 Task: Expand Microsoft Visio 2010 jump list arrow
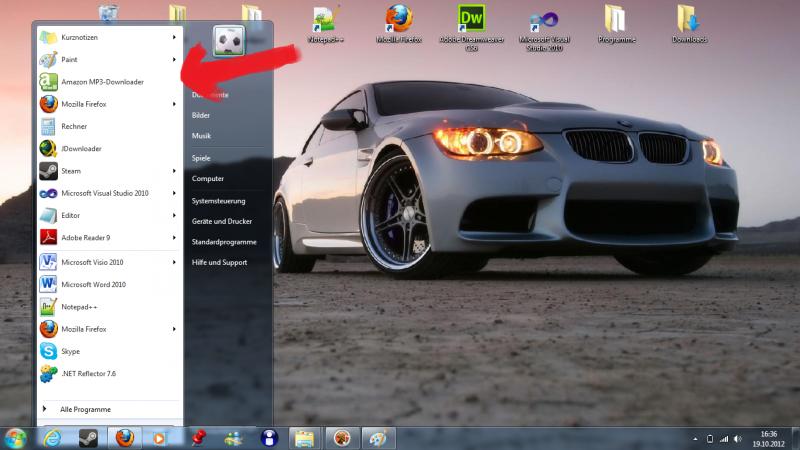(174, 262)
